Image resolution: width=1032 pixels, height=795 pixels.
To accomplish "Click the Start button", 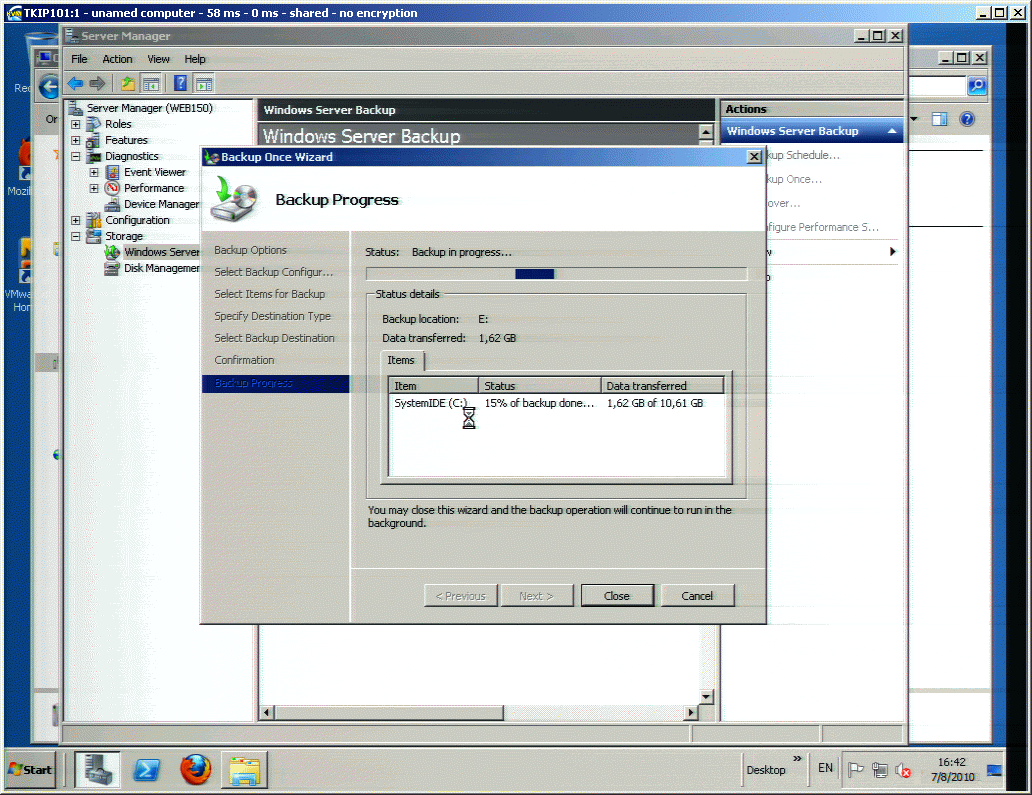I will [x=31, y=769].
